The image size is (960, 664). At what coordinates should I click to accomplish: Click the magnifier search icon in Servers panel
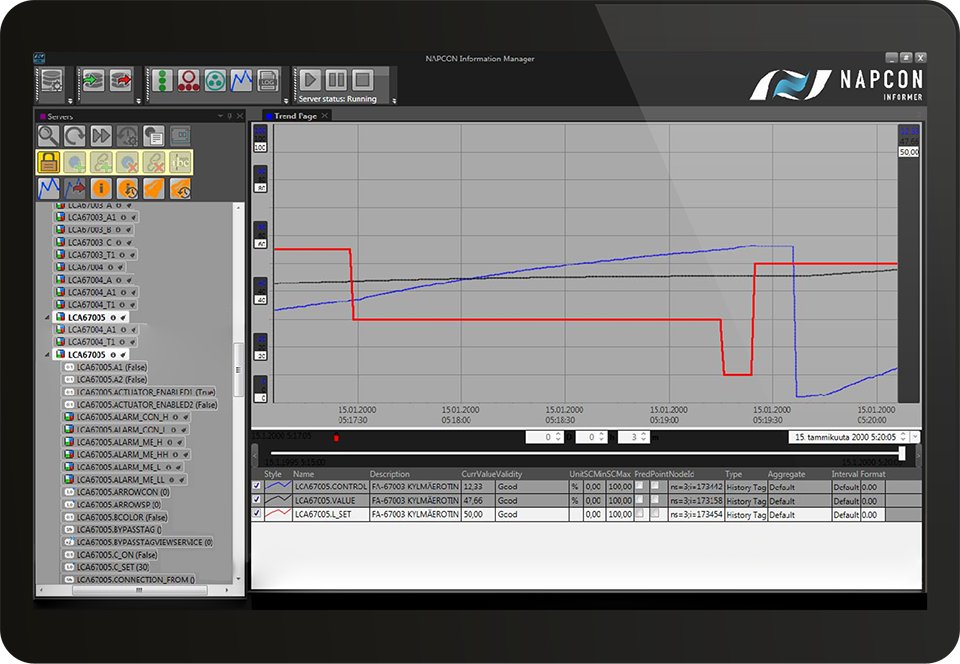coord(48,136)
